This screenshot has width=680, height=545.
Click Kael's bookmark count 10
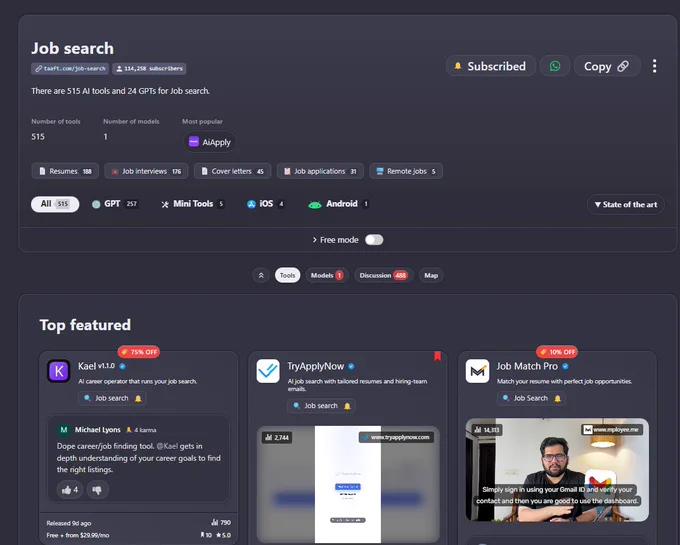tap(206, 535)
